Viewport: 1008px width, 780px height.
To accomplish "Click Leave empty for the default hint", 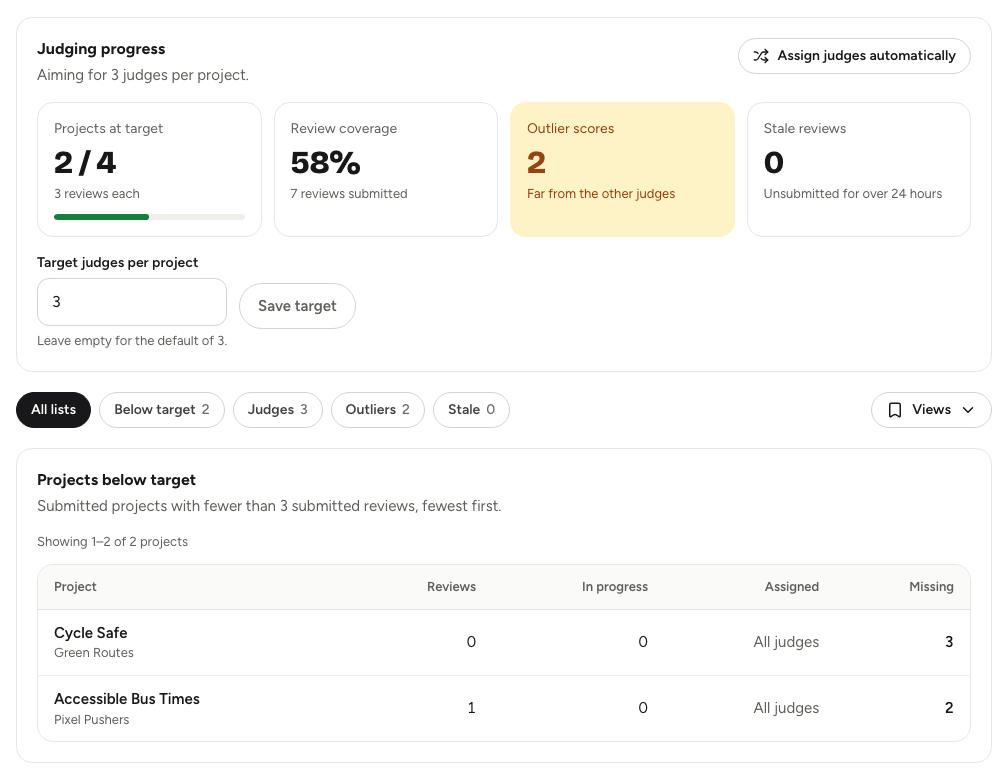I will click(132, 341).
